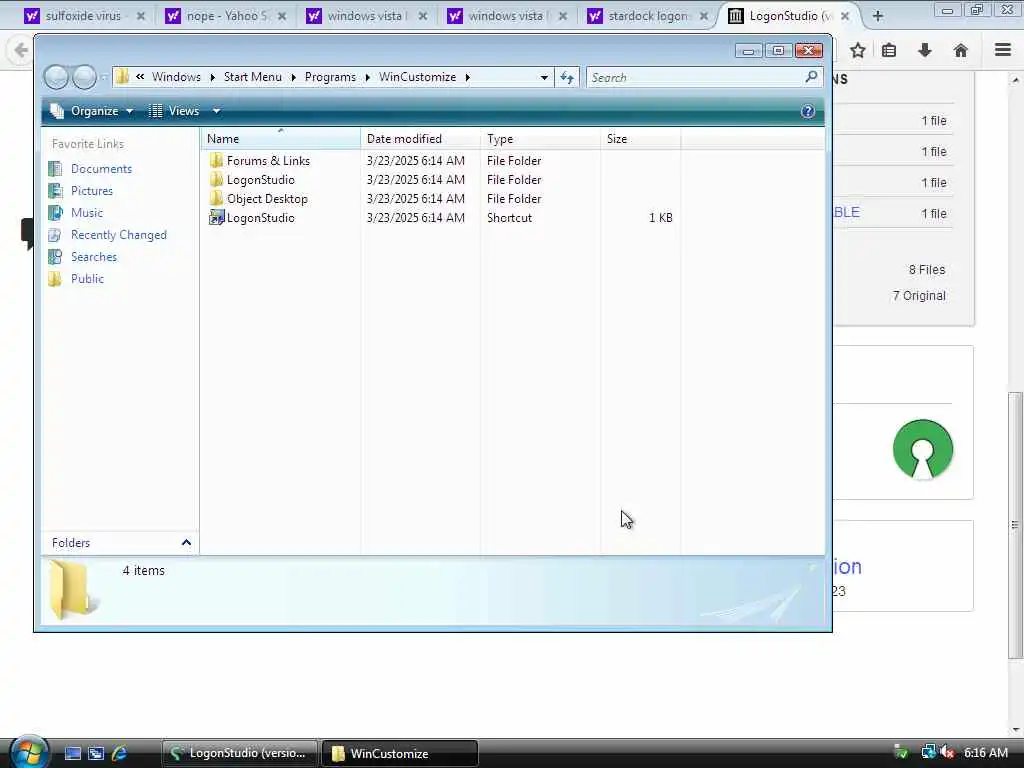Expand the Folders pane
The height and width of the screenshot is (768, 1024).
point(186,543)
